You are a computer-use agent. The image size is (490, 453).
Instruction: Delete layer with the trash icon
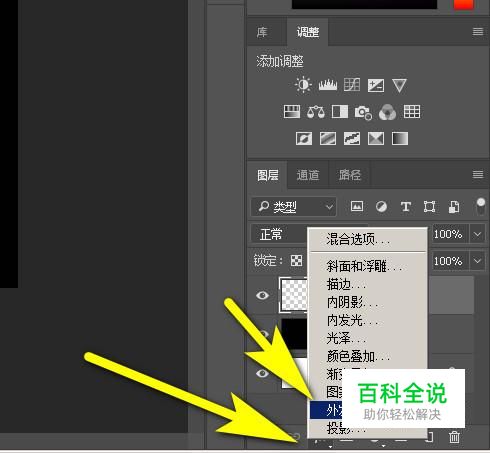(454, 437)
